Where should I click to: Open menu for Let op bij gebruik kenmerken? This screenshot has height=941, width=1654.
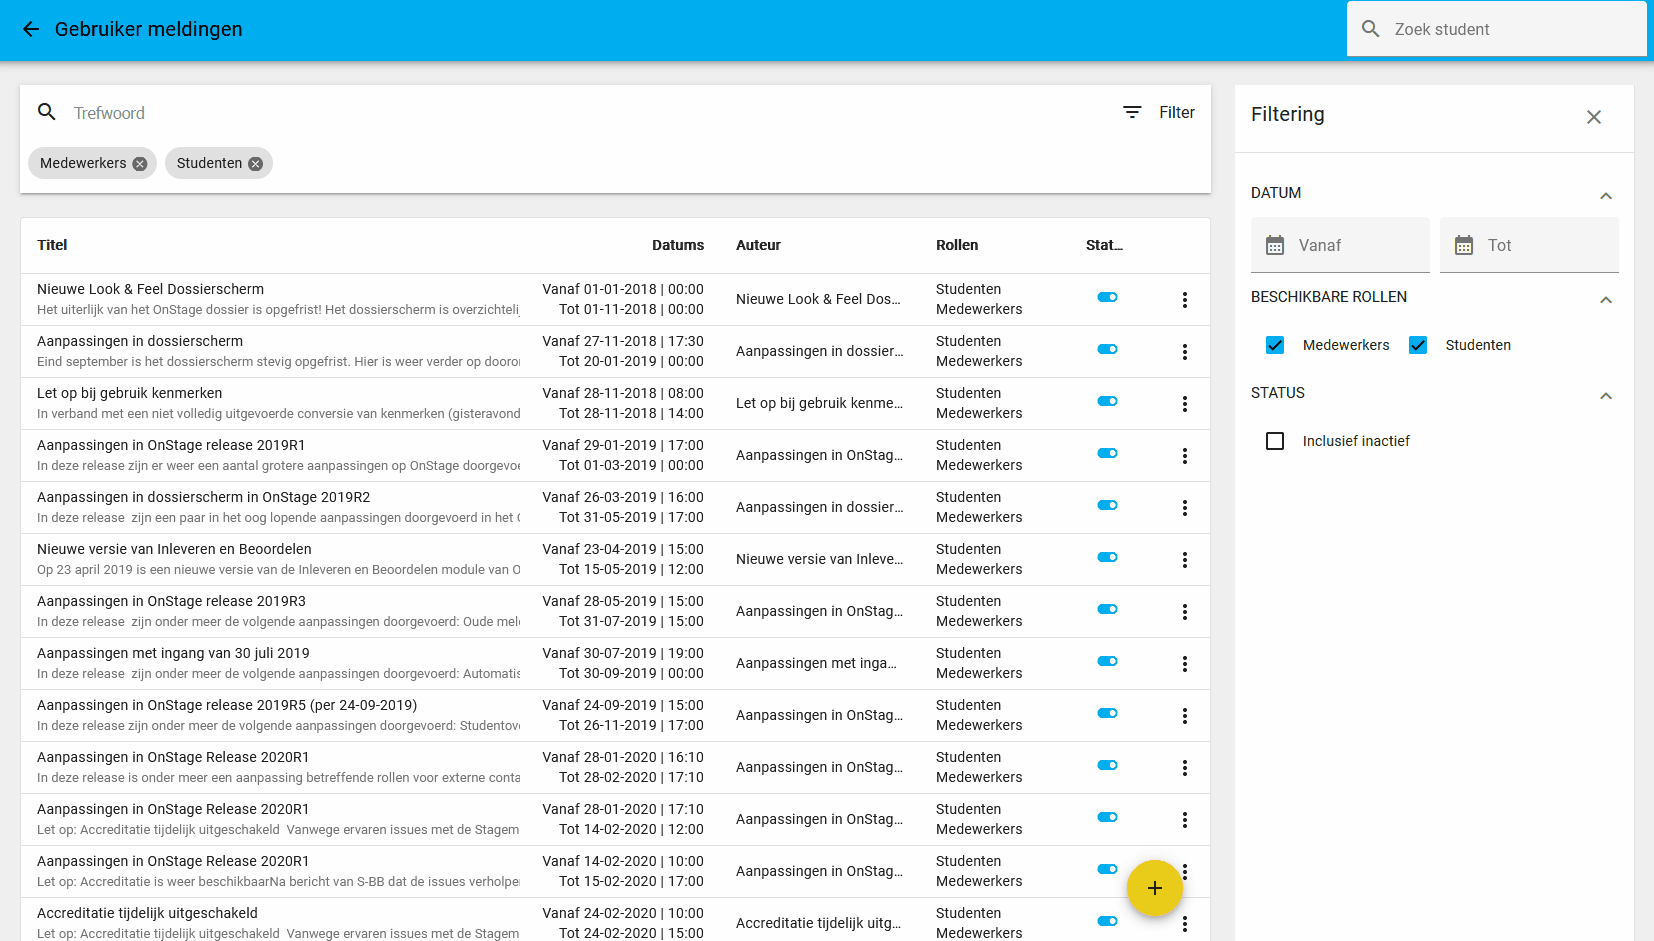click(x=1185, y=404)
